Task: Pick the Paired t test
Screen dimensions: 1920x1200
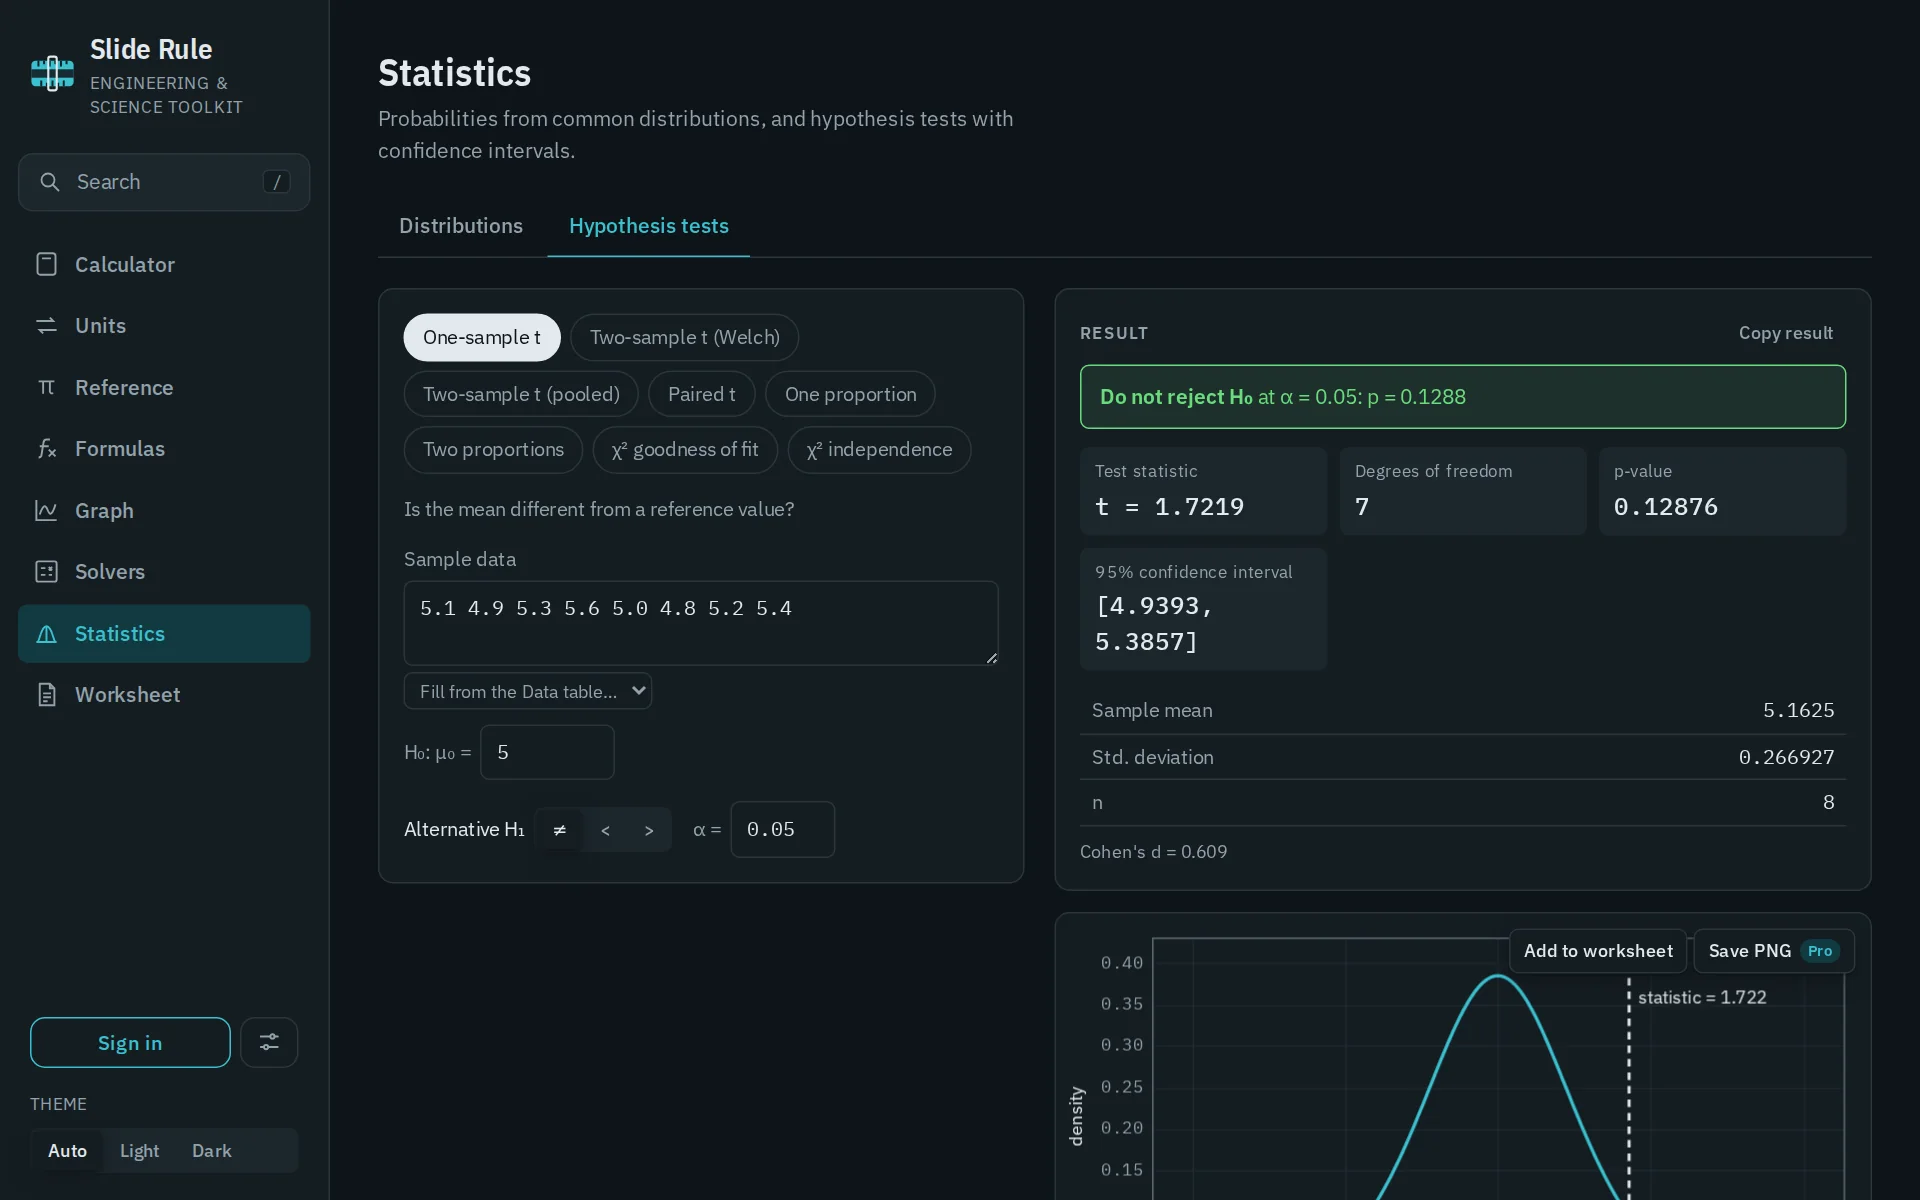Action: pos(702,394)
